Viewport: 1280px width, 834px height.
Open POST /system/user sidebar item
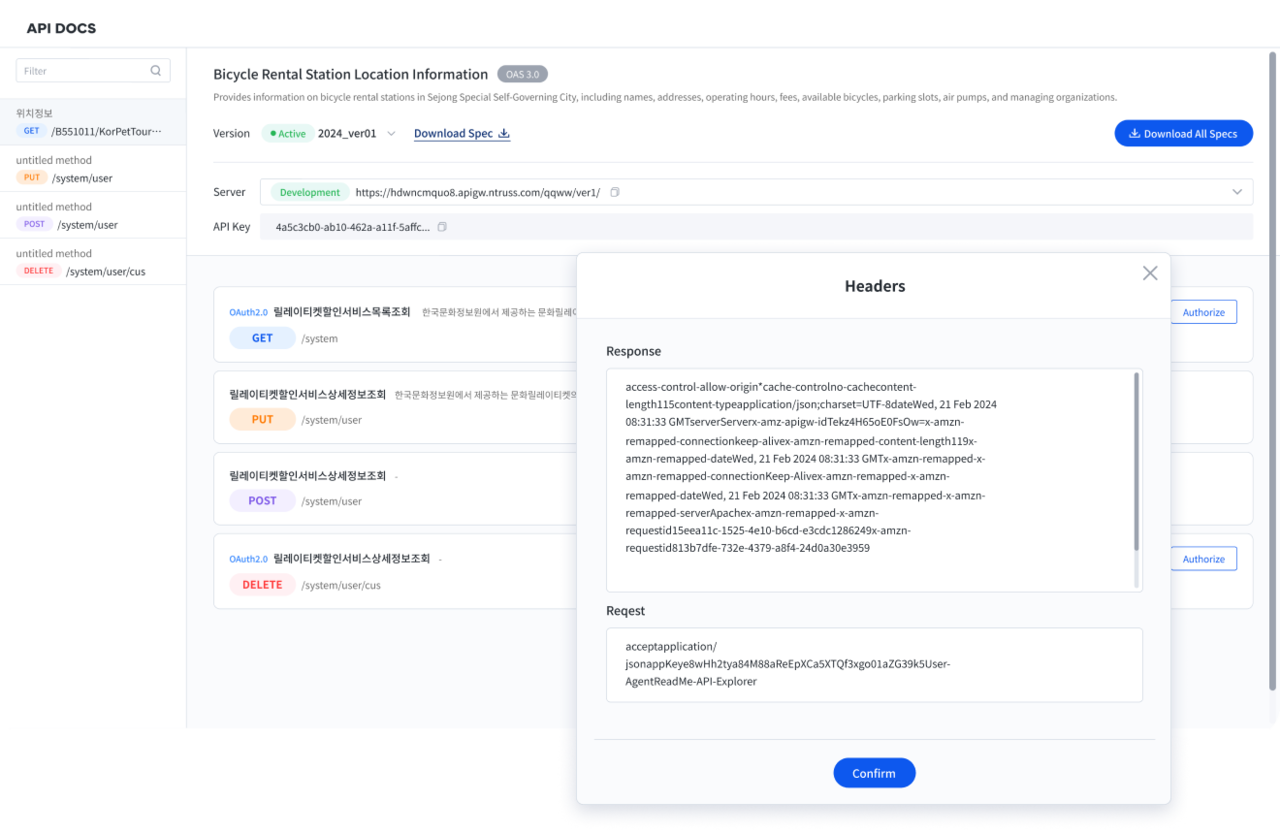[x=93, y=215]
